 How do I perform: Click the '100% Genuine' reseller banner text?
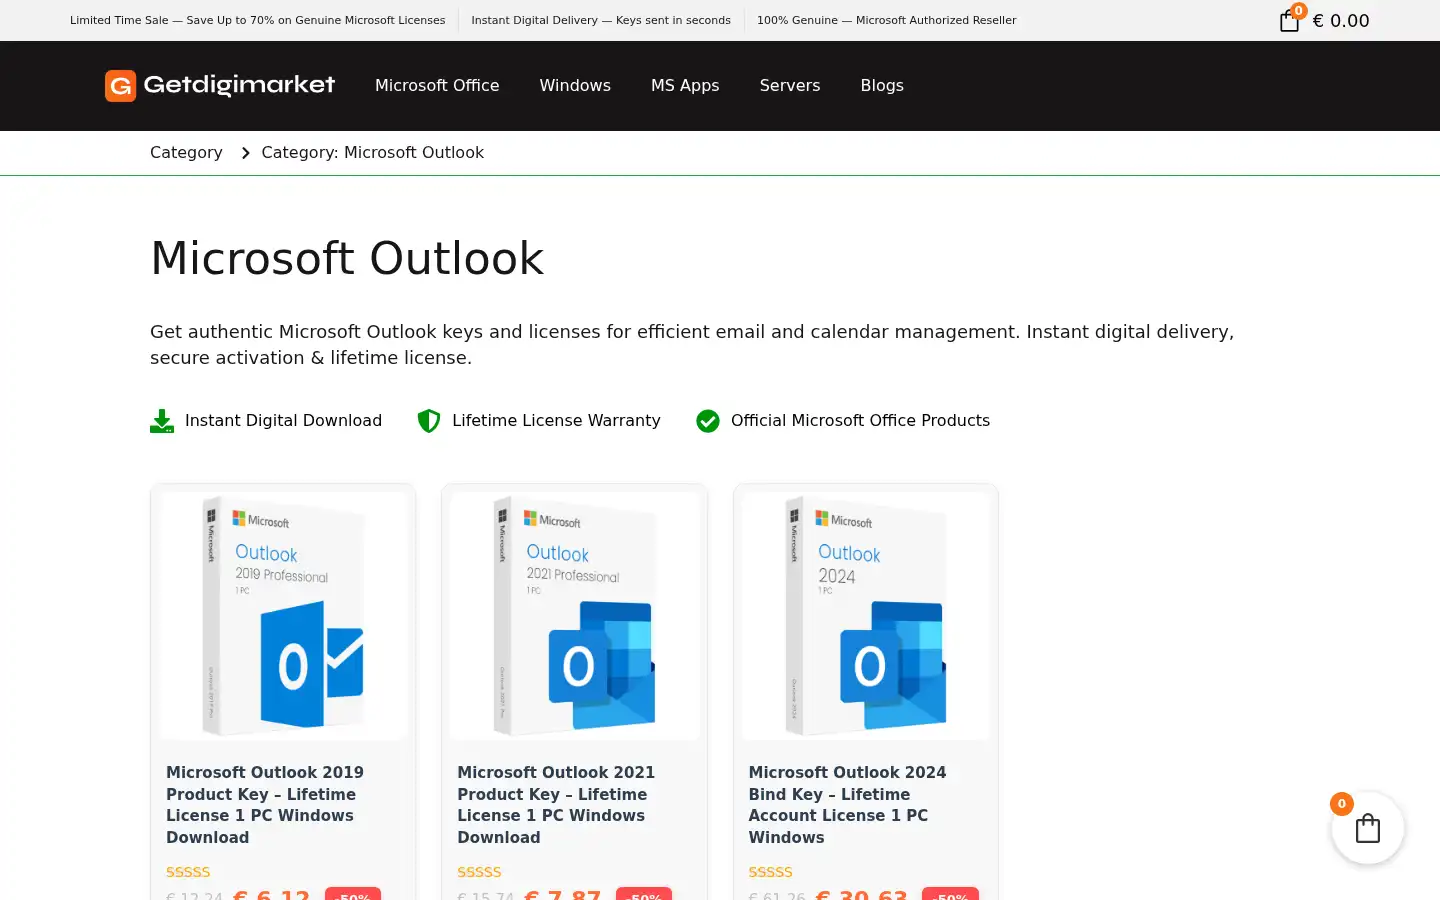pyautogui.click(x=886, y=20)
